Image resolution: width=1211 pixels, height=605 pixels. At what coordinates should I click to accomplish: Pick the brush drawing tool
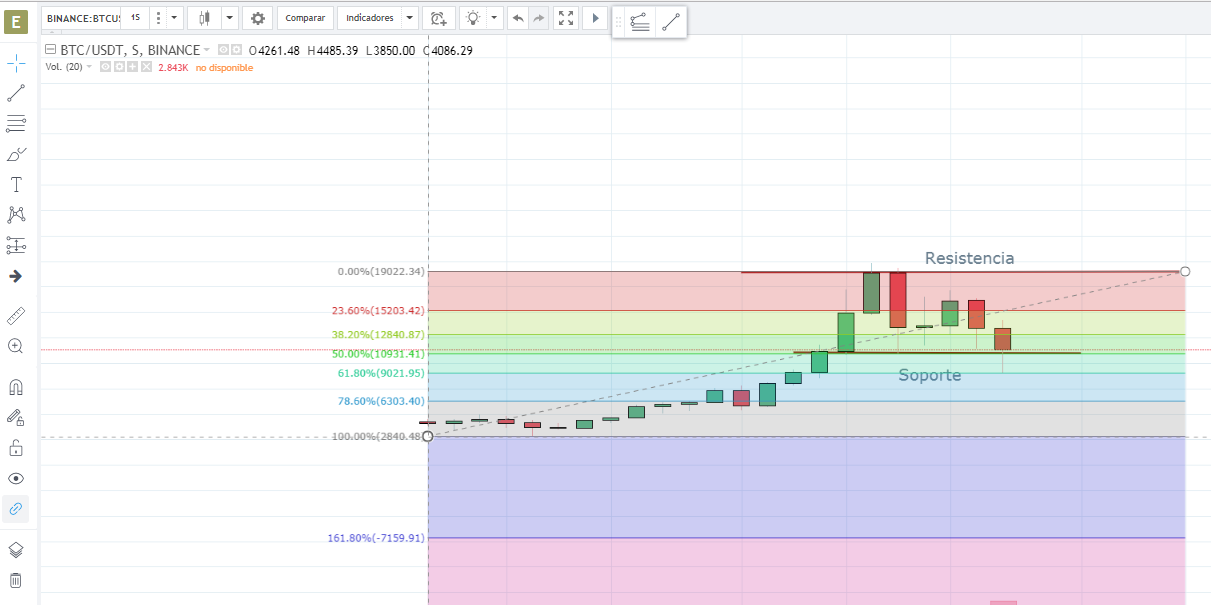(x=16, y=154)
